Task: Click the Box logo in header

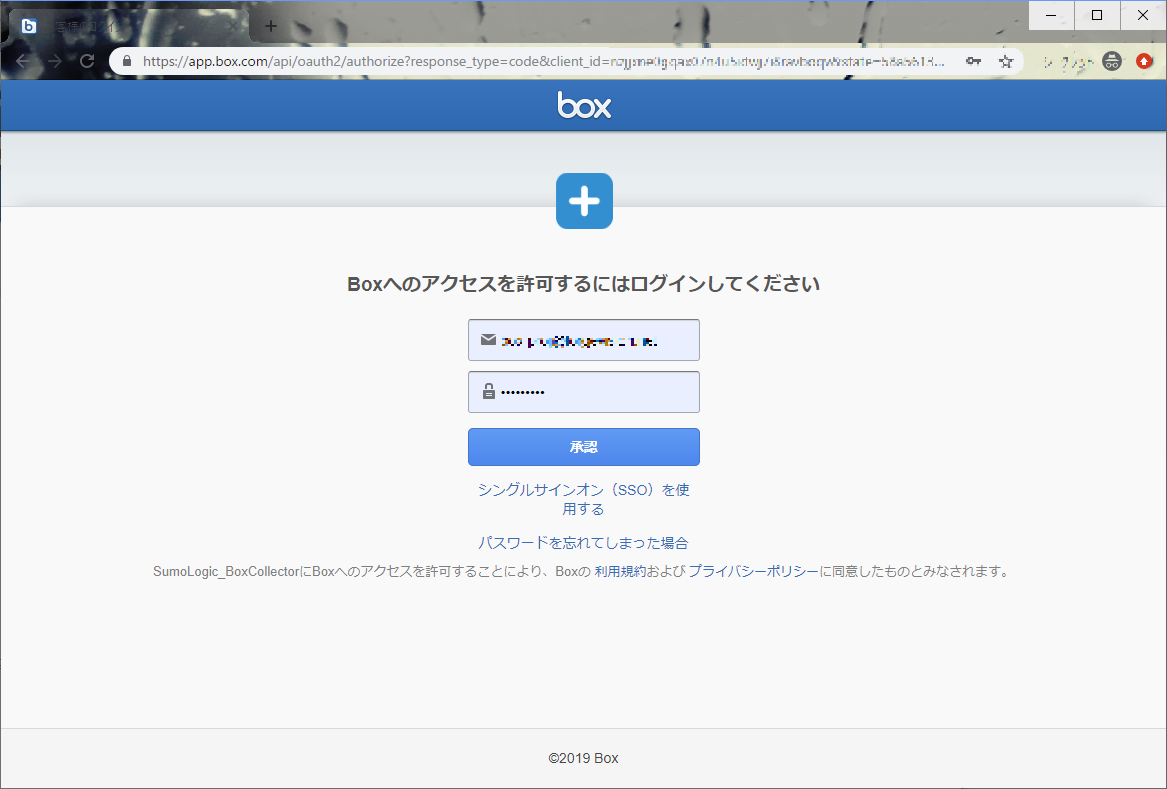Action: [x=584, y=106]
